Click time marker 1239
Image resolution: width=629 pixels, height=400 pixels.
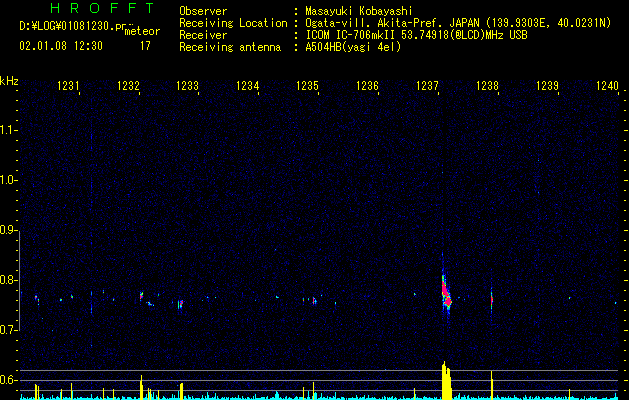547,85
